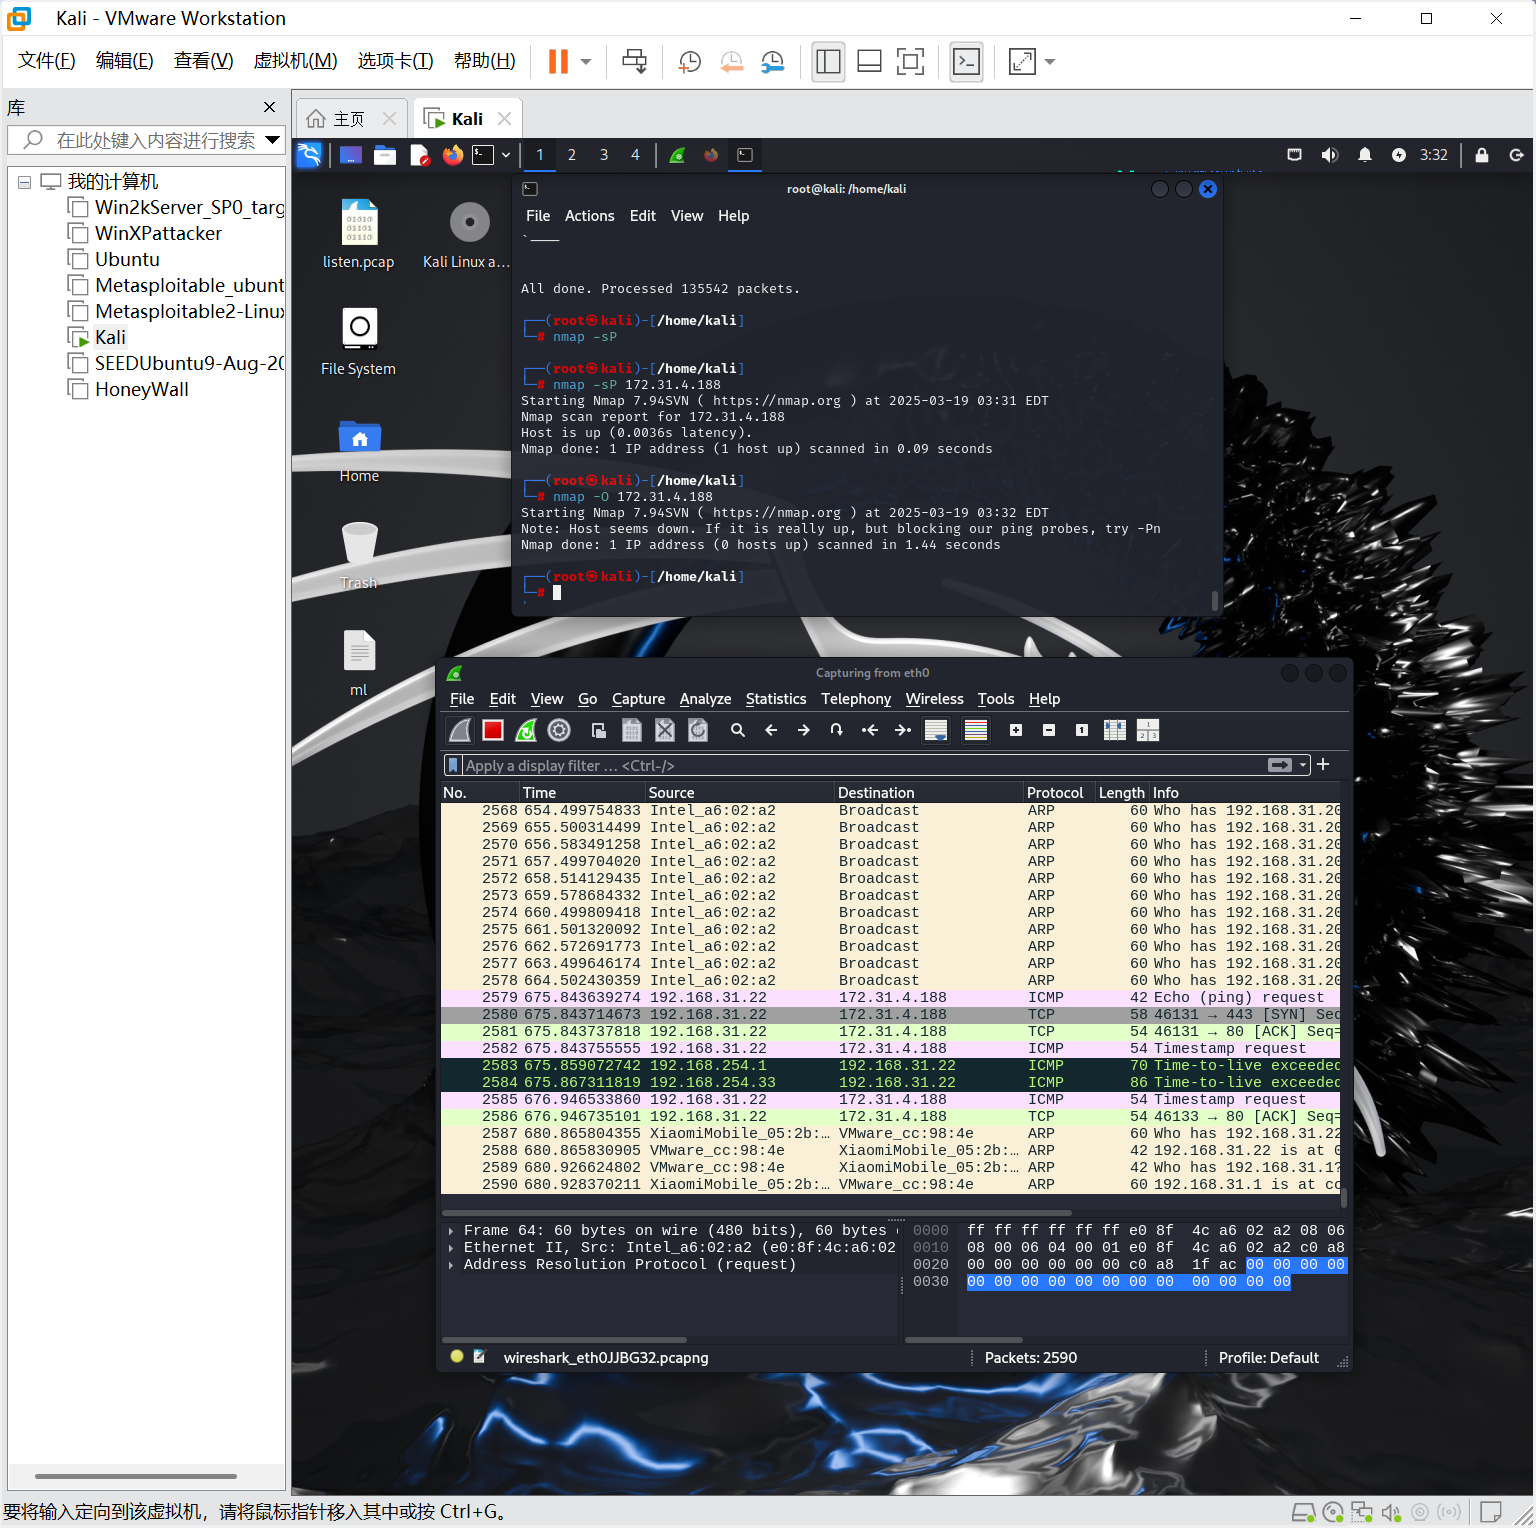The height and width of the screenshot is (1528, 1536).
Task: Restart the current capture in Wireshark
Action: coord(526,730)
